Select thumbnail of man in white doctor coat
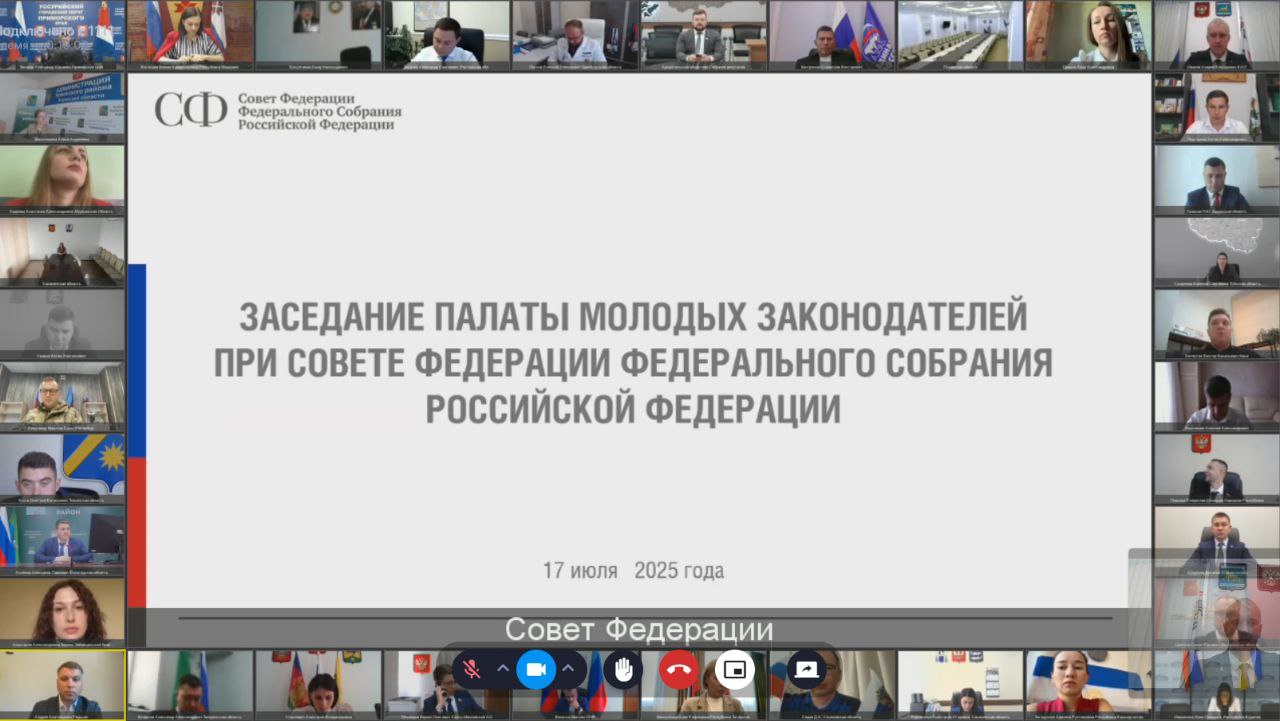 (575, 34)
